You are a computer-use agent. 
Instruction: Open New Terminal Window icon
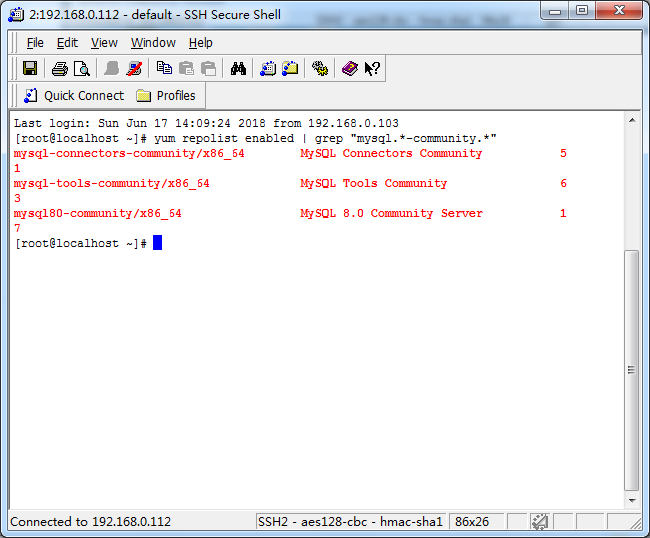268,68
